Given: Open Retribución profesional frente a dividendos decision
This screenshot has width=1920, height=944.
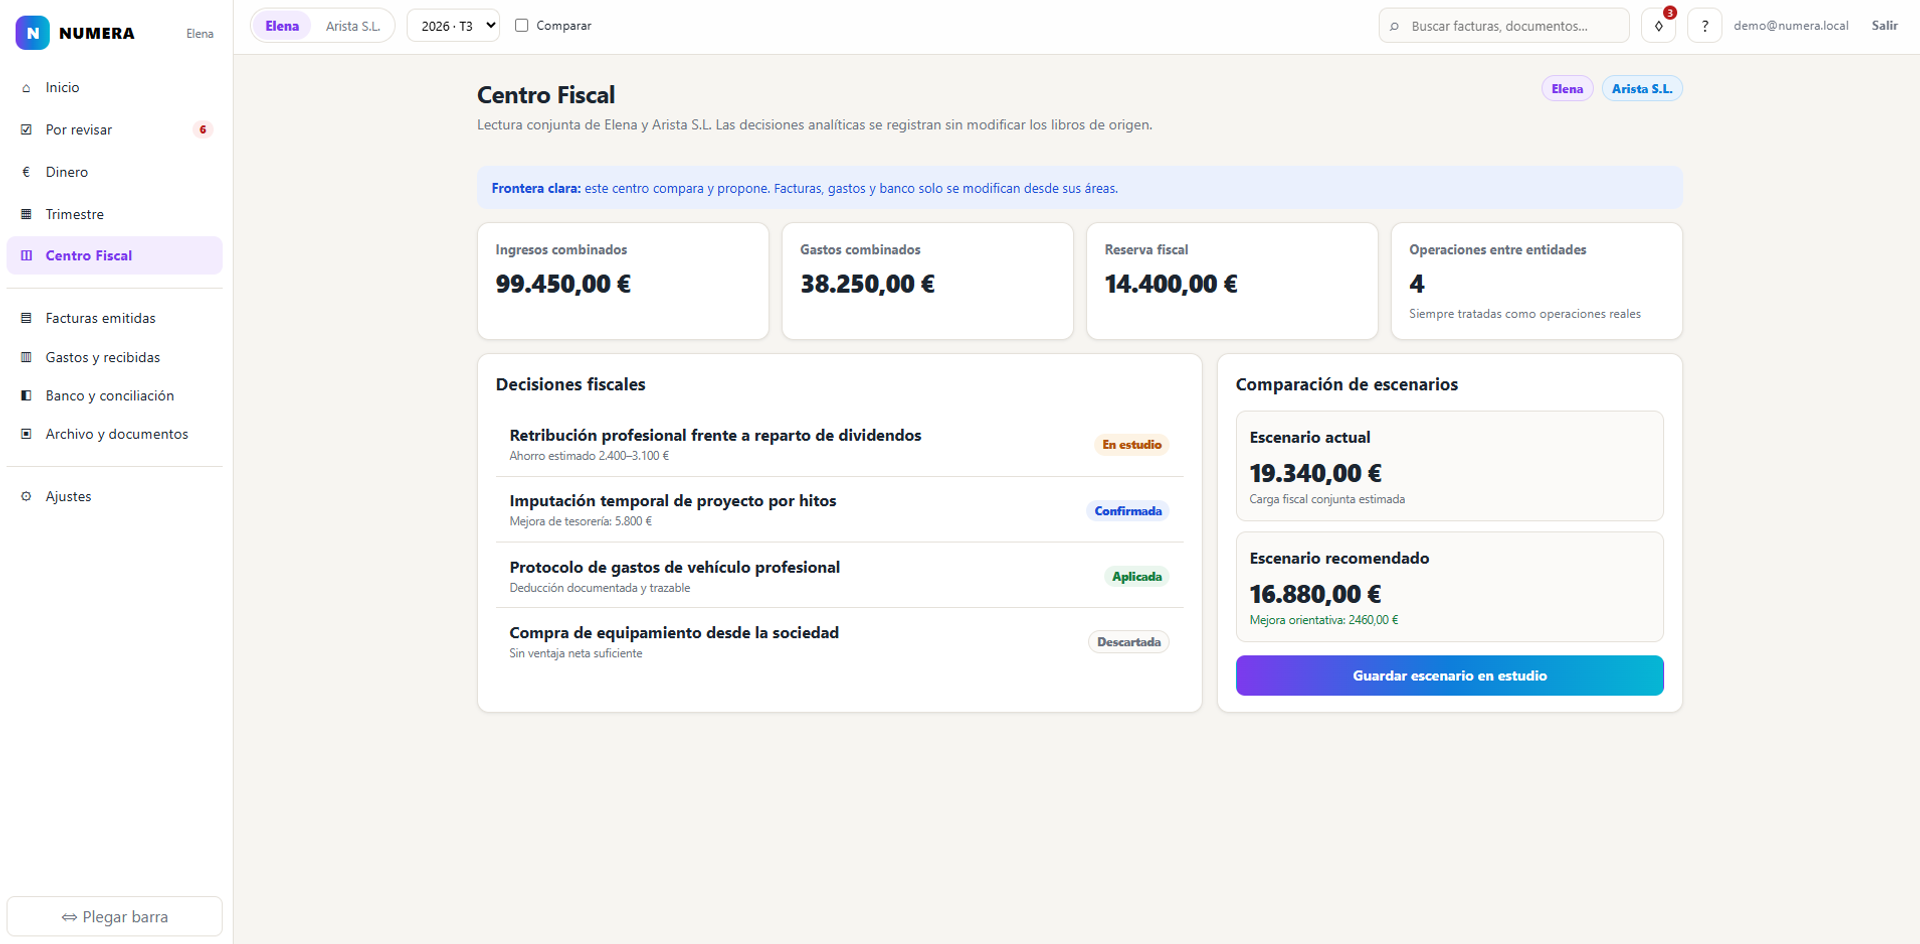Looking at the screenshot, I should pyautogui.click(x=840, y=444).
